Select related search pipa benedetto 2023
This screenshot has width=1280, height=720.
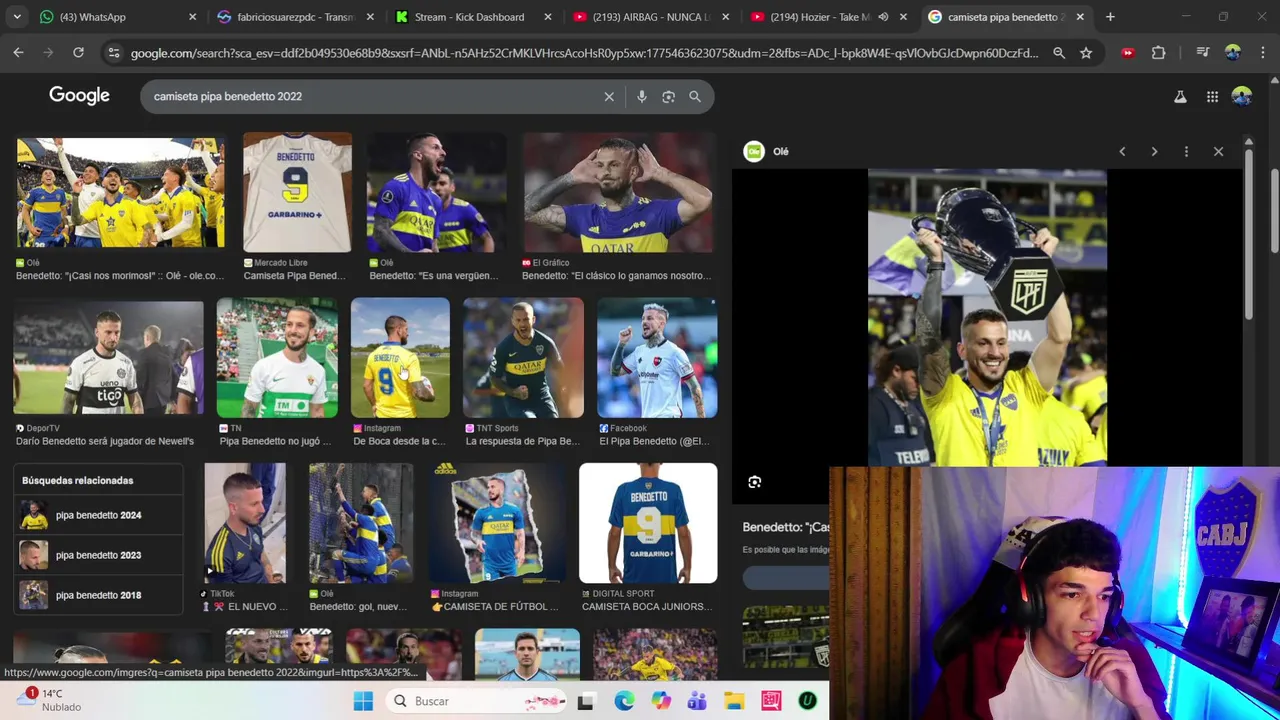click(x=98, y=555)
